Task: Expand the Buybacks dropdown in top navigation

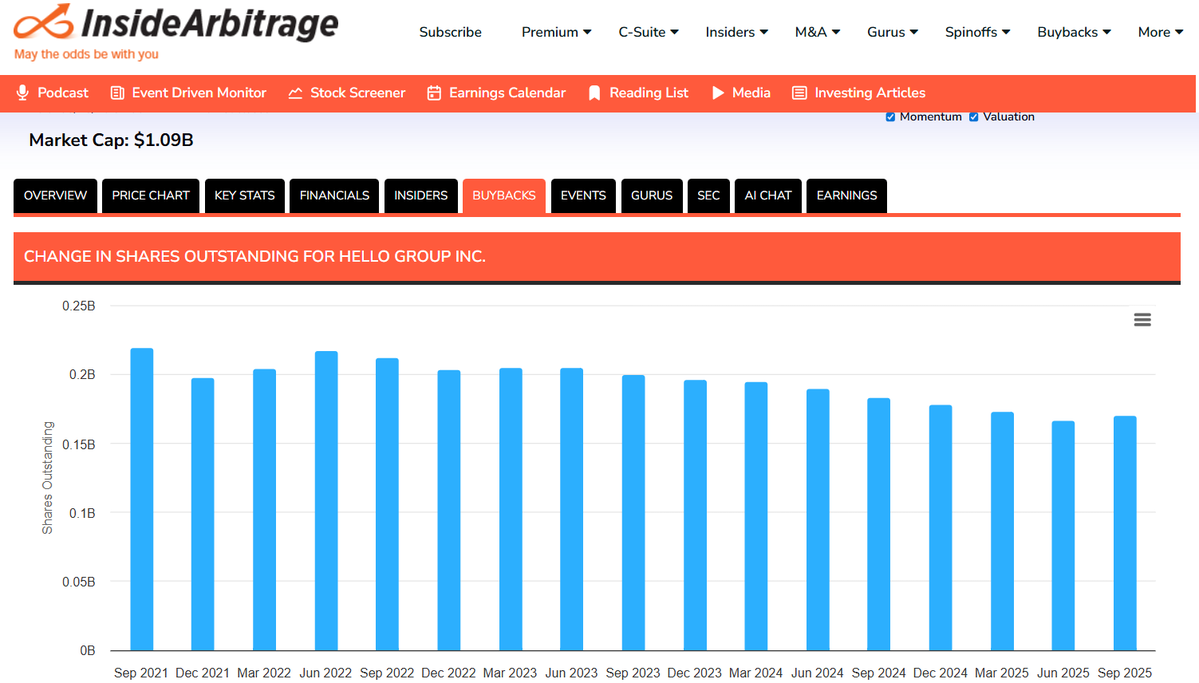Action: click(1074, 32)
